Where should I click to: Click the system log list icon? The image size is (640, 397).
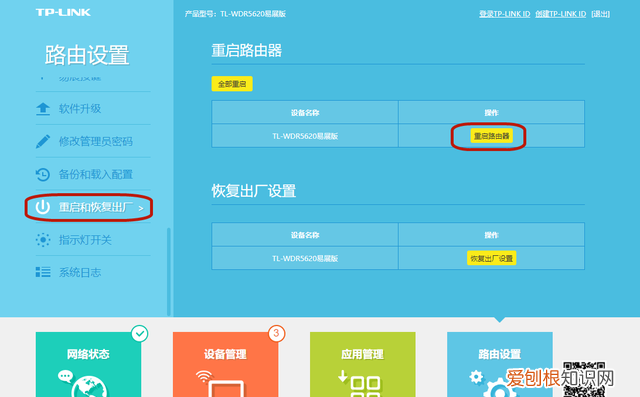click(43, 272)
